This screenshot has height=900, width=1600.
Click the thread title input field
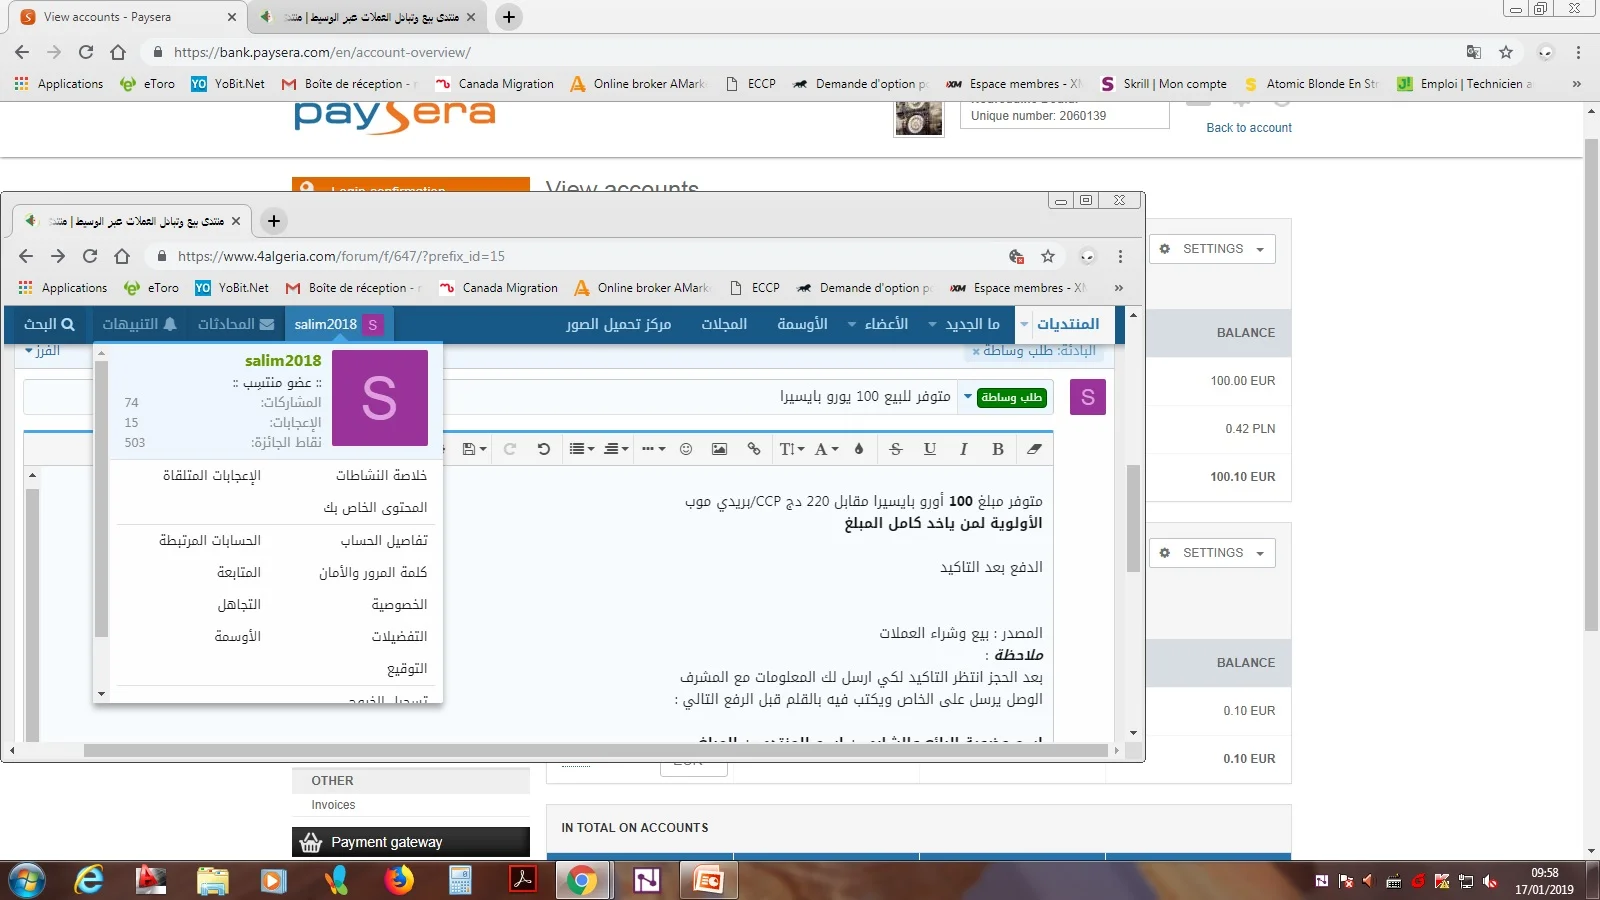click(700, 397)
